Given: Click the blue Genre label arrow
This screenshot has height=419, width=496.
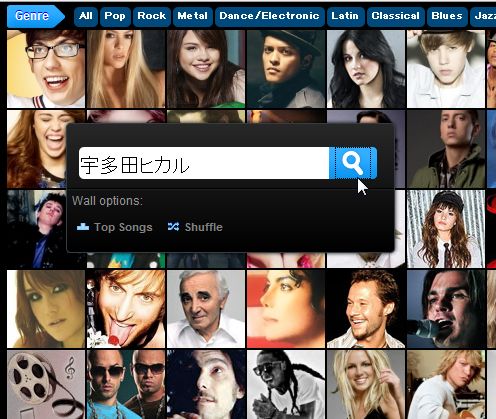Looking at the screenshot, I should [35, 16].
